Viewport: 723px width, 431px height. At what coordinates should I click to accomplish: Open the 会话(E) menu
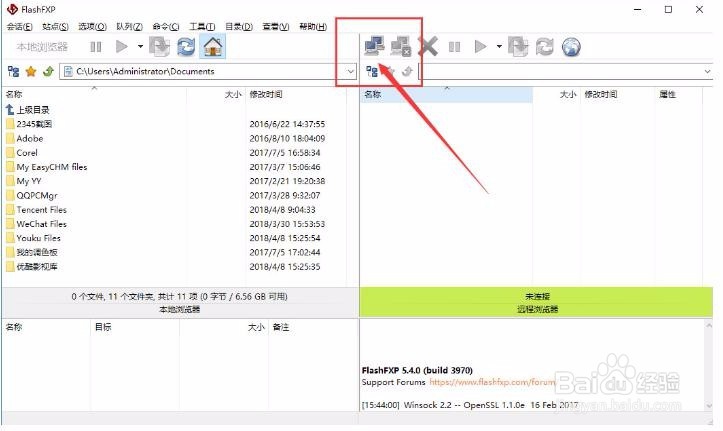(x=19, y=27)
